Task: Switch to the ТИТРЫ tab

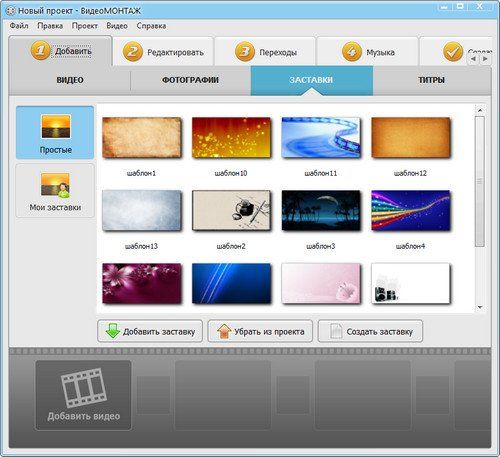Action: (432, 80)
